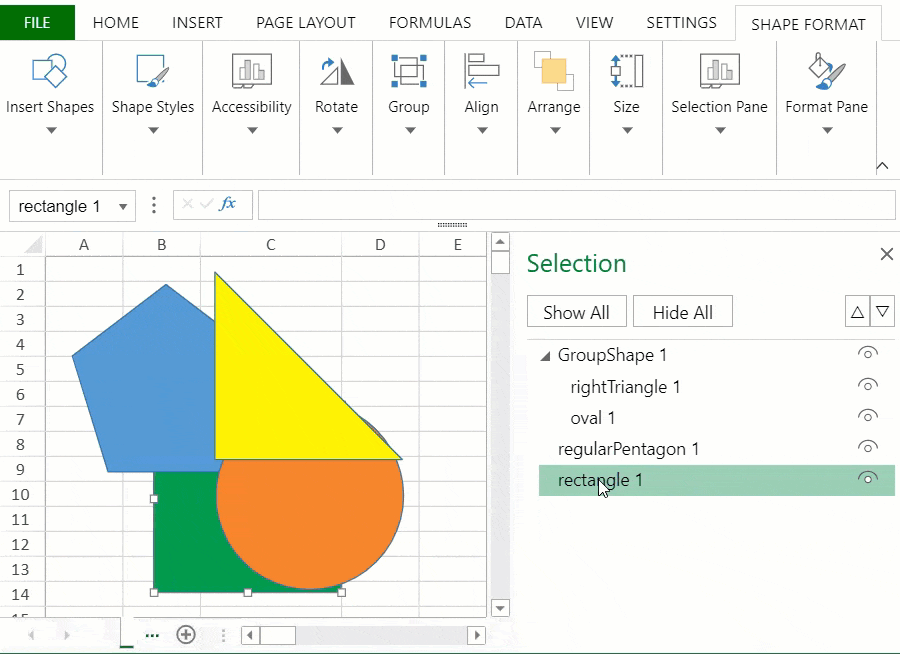Click the three-dot options beside name box

[x=154, y=205]
